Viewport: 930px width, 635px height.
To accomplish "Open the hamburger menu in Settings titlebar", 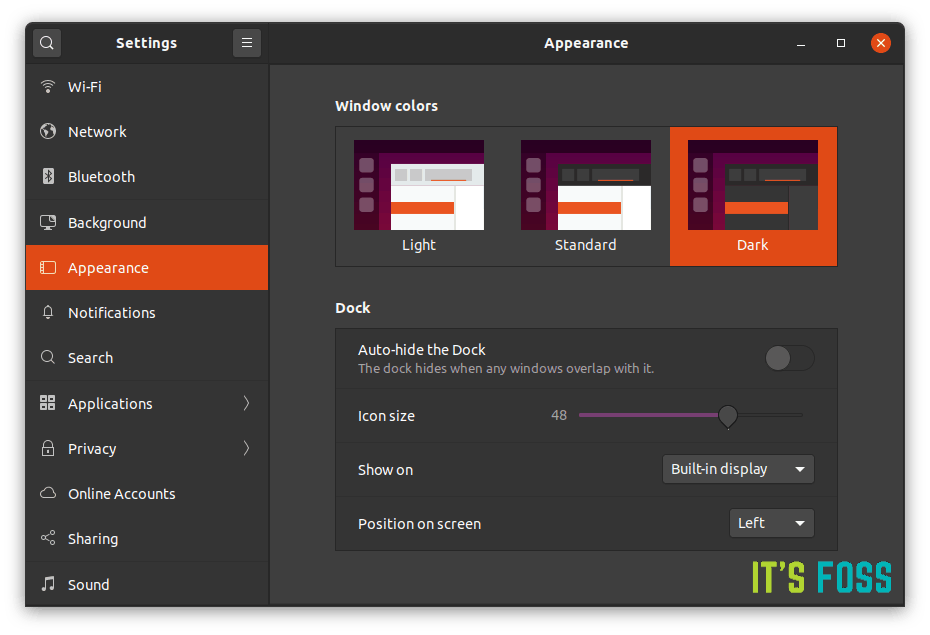I will 246,43.
